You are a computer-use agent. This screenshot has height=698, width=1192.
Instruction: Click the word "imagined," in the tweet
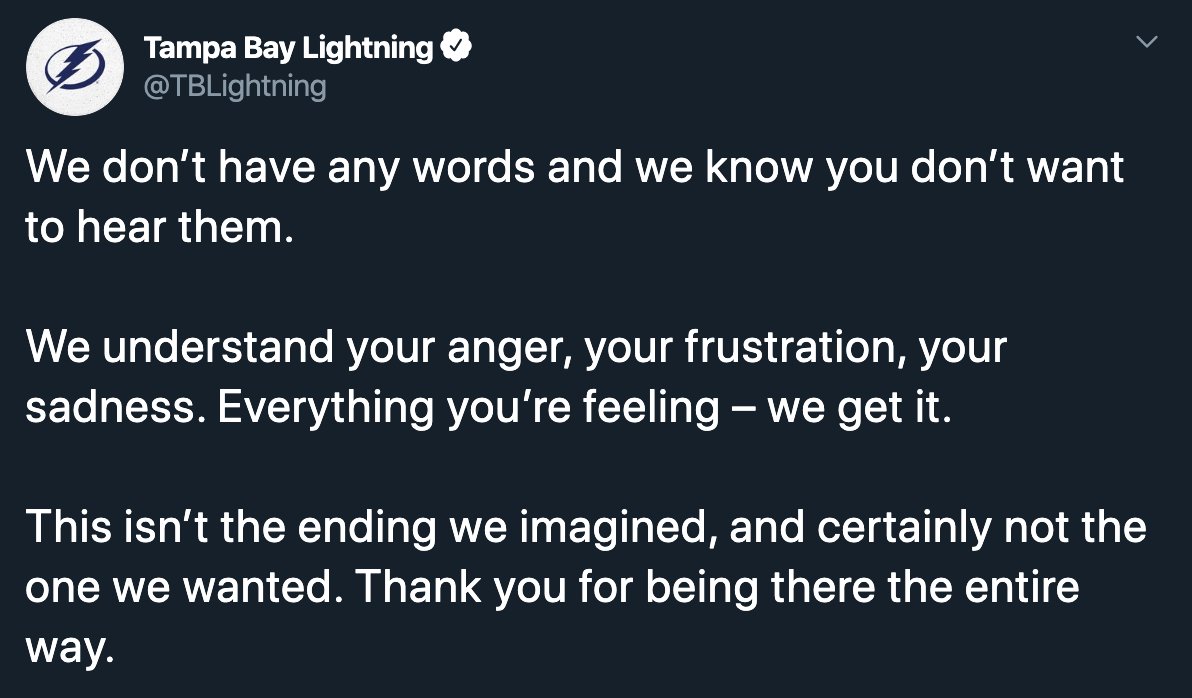point(618,527)
